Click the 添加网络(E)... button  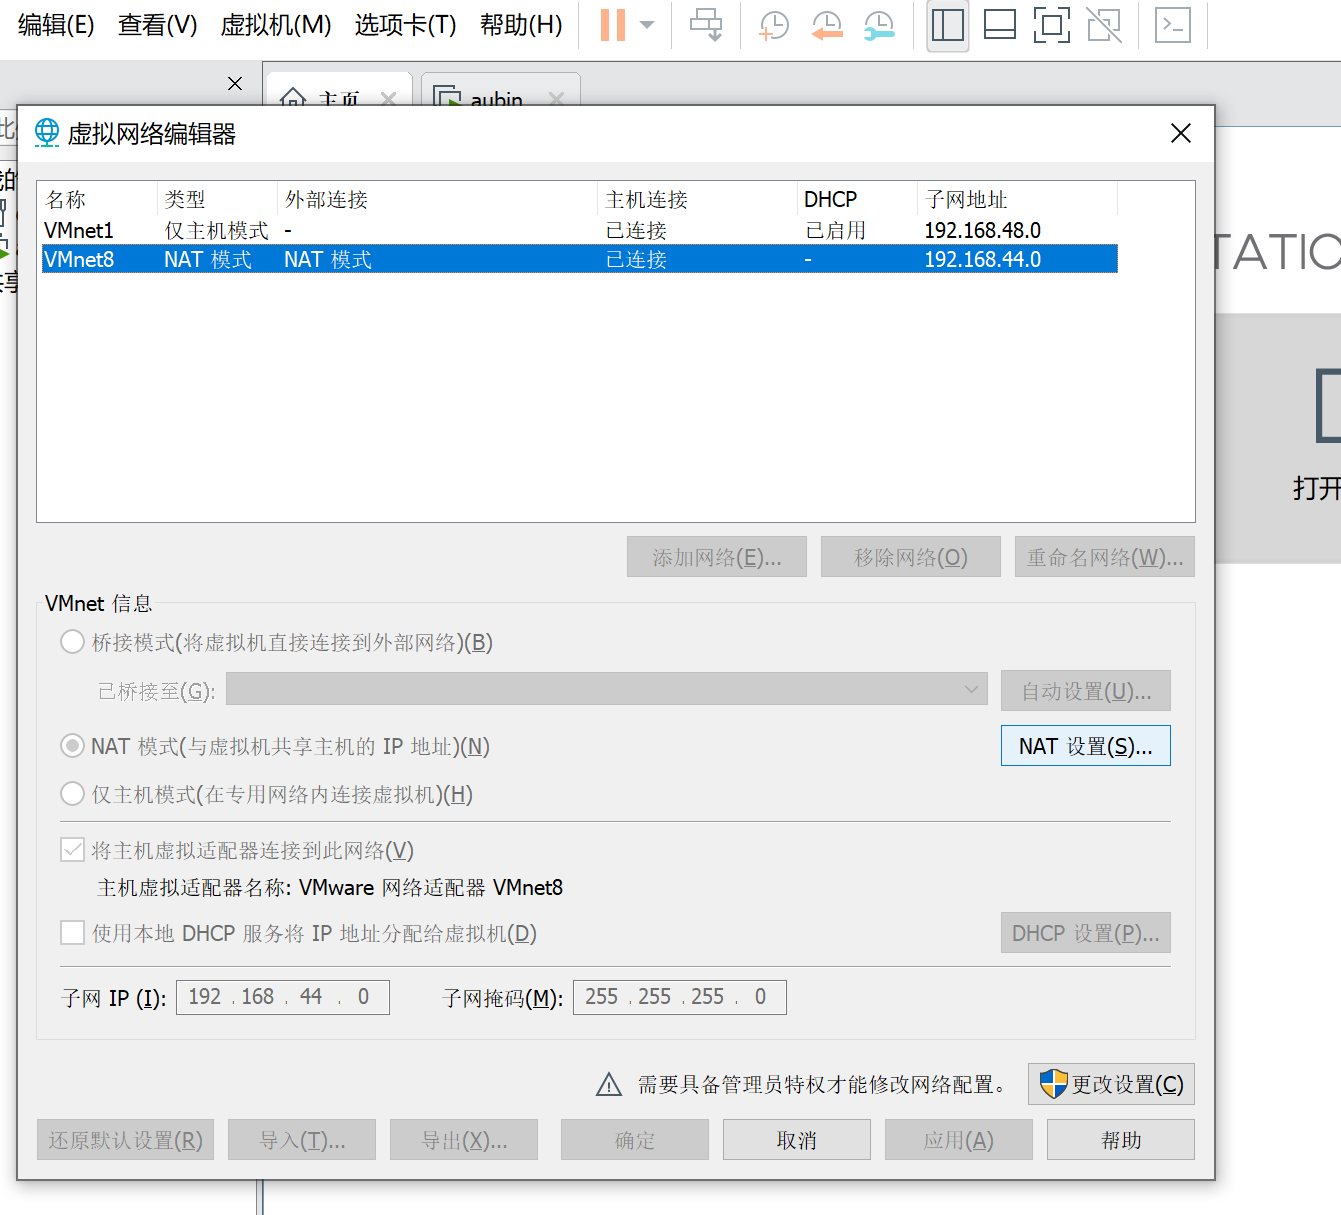[717, 557]
